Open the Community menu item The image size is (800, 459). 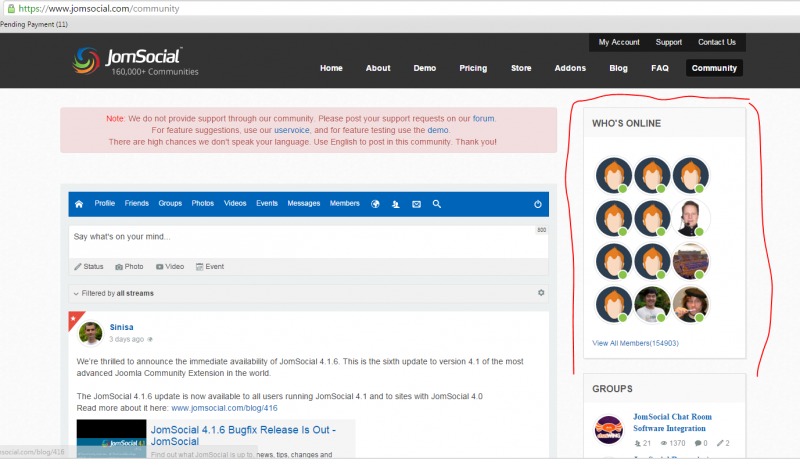tap(714, 68)
